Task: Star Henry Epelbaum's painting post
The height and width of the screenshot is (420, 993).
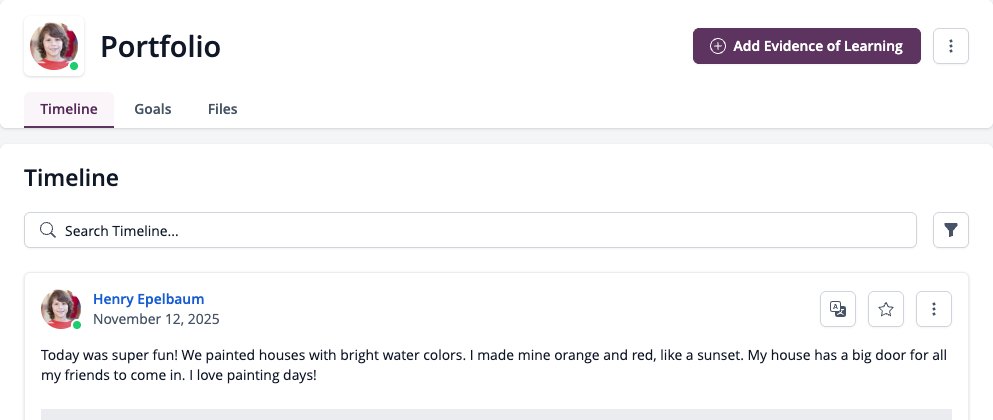Action: pyautogui.click(x=886, y=309)
